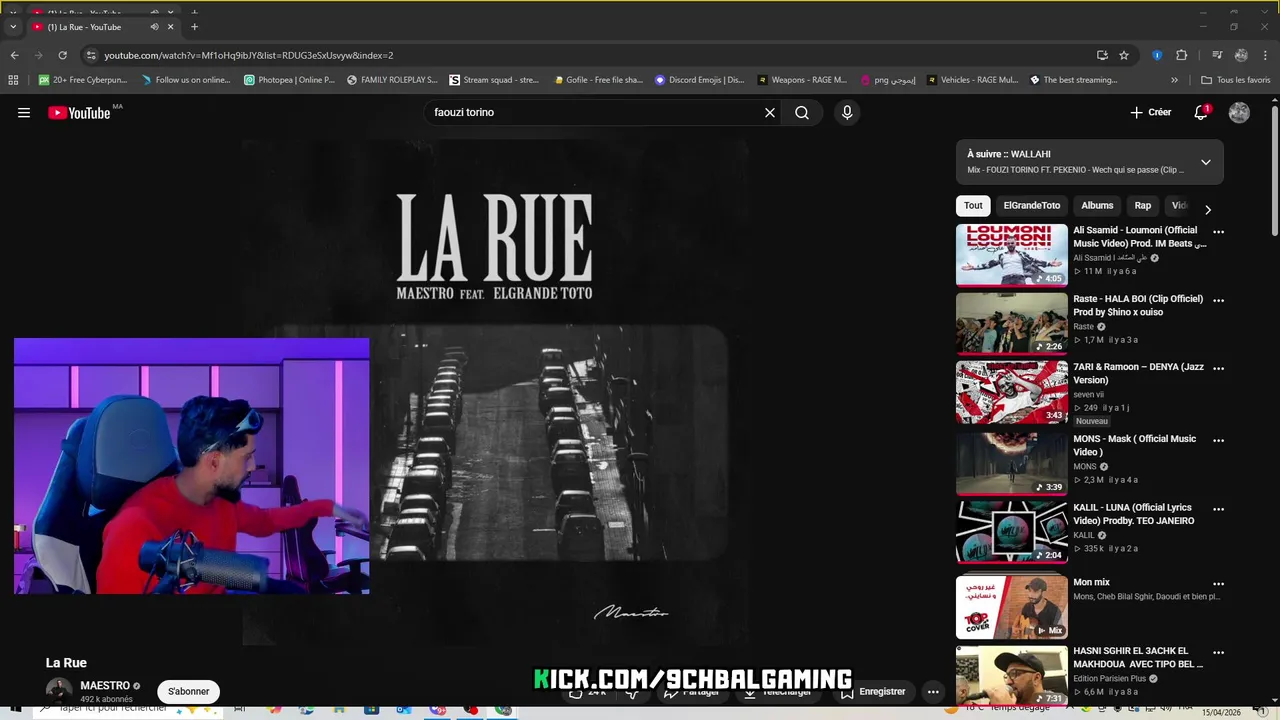Open the Mon mix thumbnail
This screenshot has height=720, width=1280.
pyautogui.click(x=1011, y=607)
